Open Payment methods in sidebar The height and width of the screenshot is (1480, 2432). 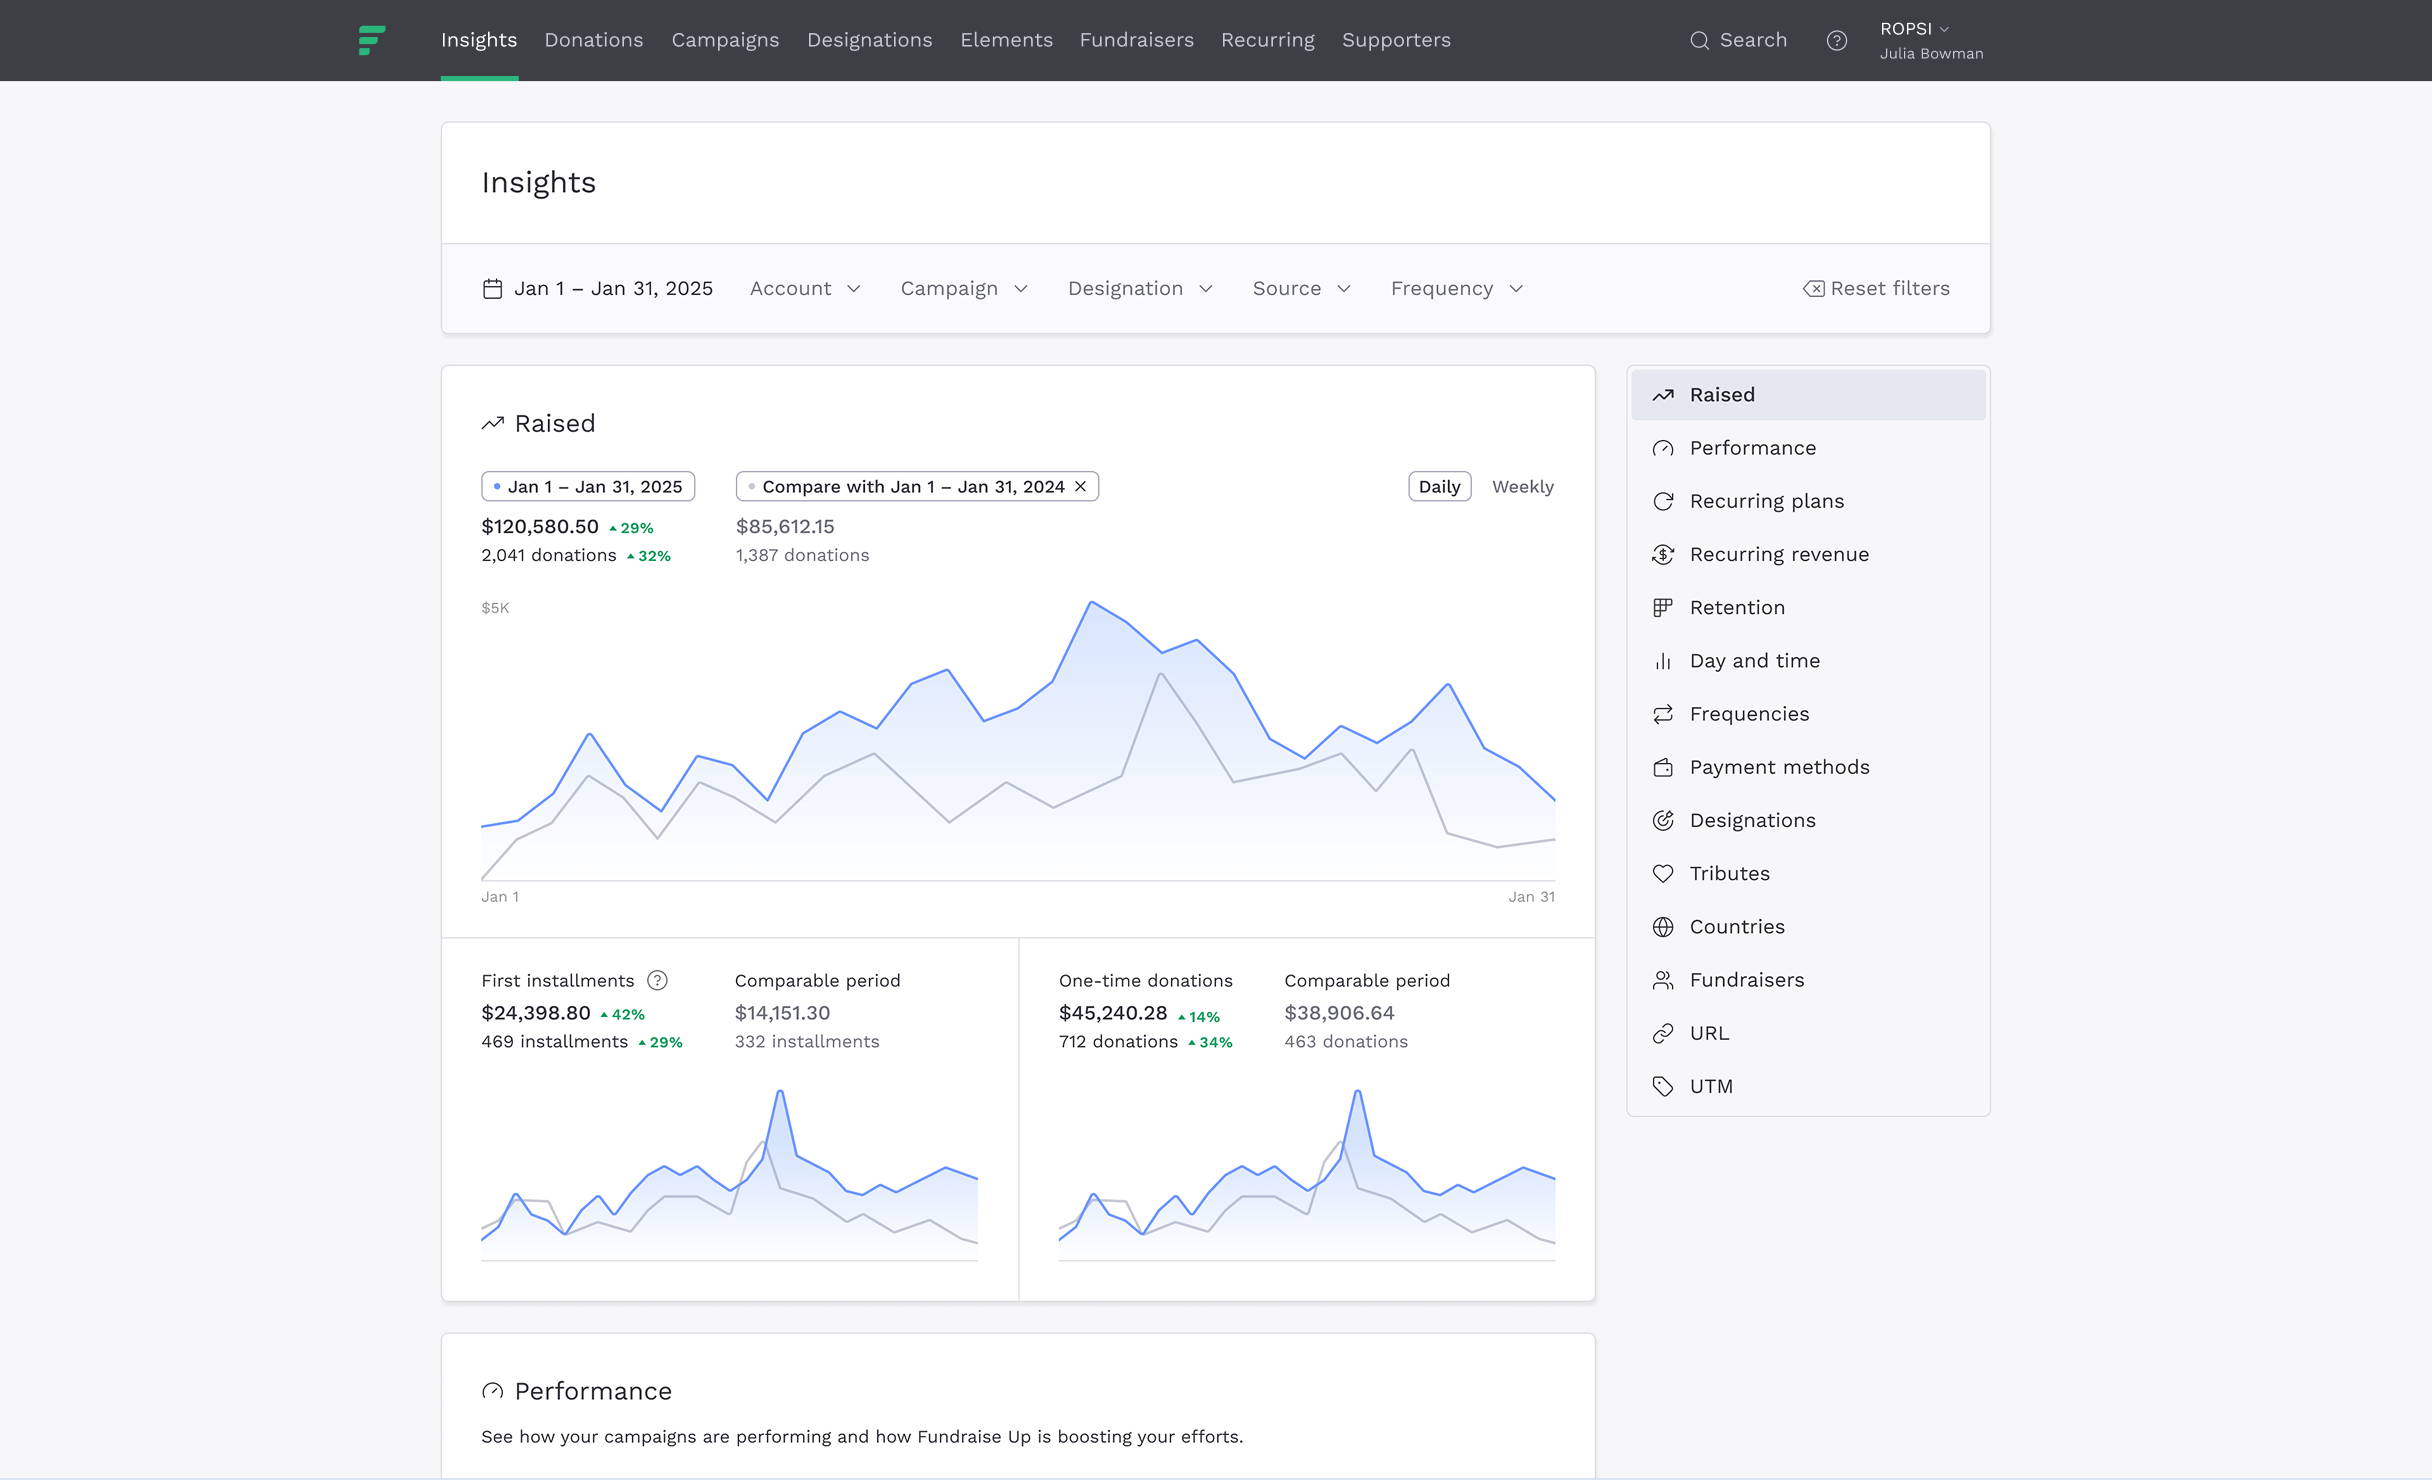(1779, 767)
